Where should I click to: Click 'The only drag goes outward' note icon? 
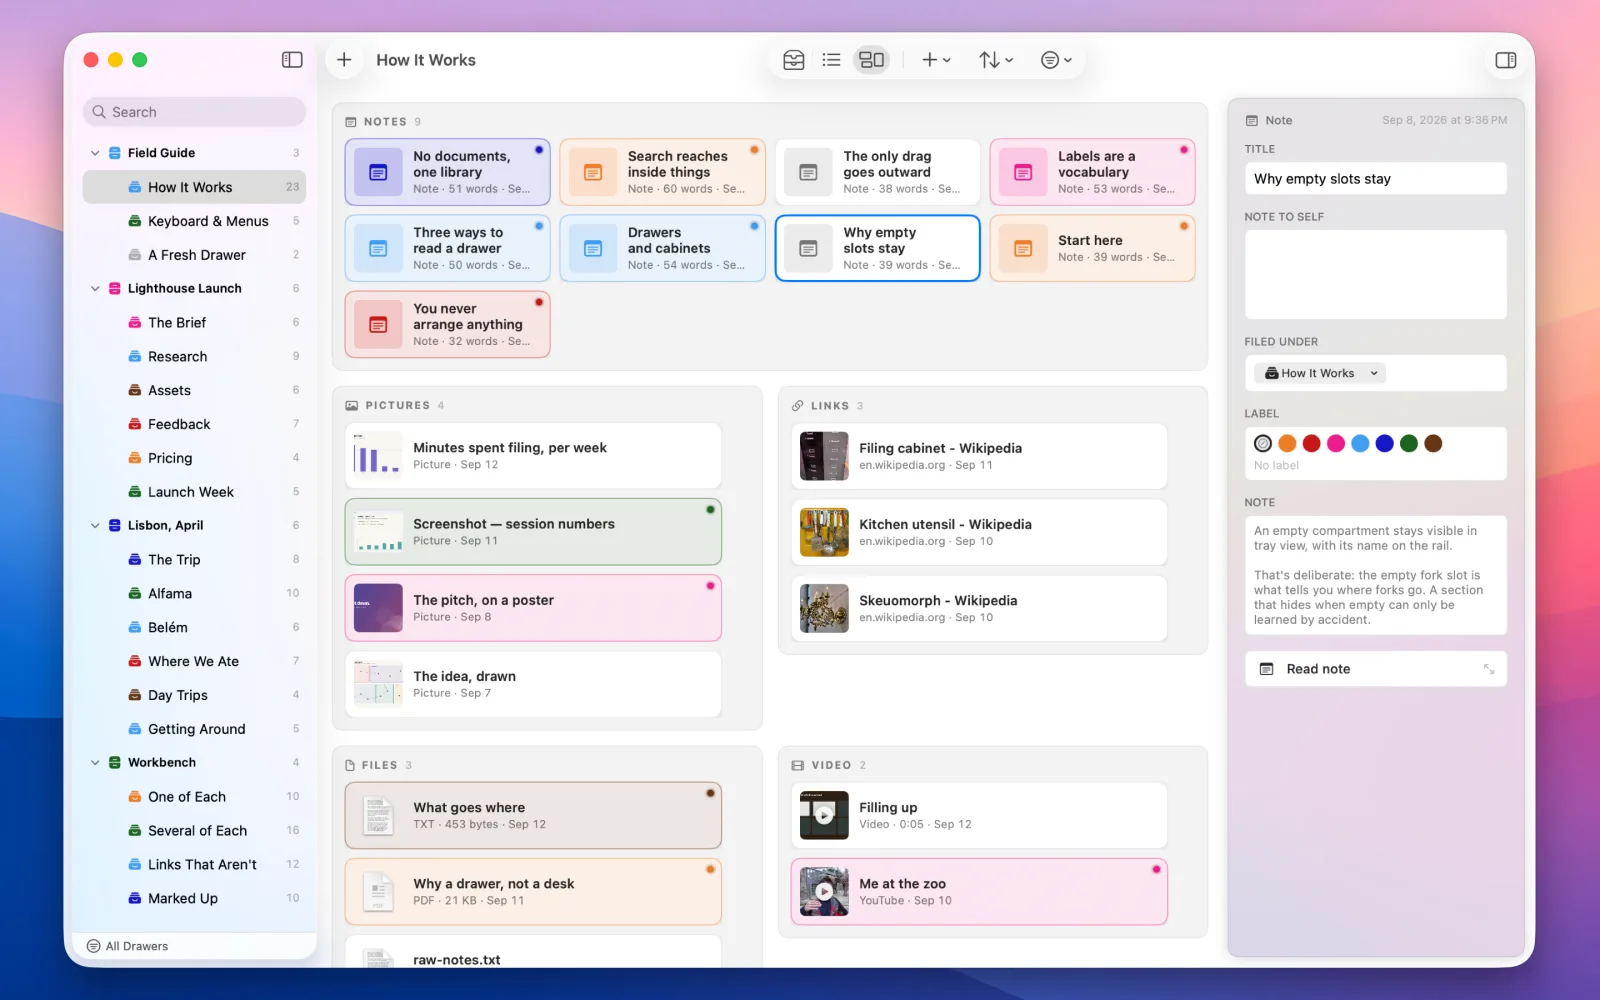click(808, 172)
